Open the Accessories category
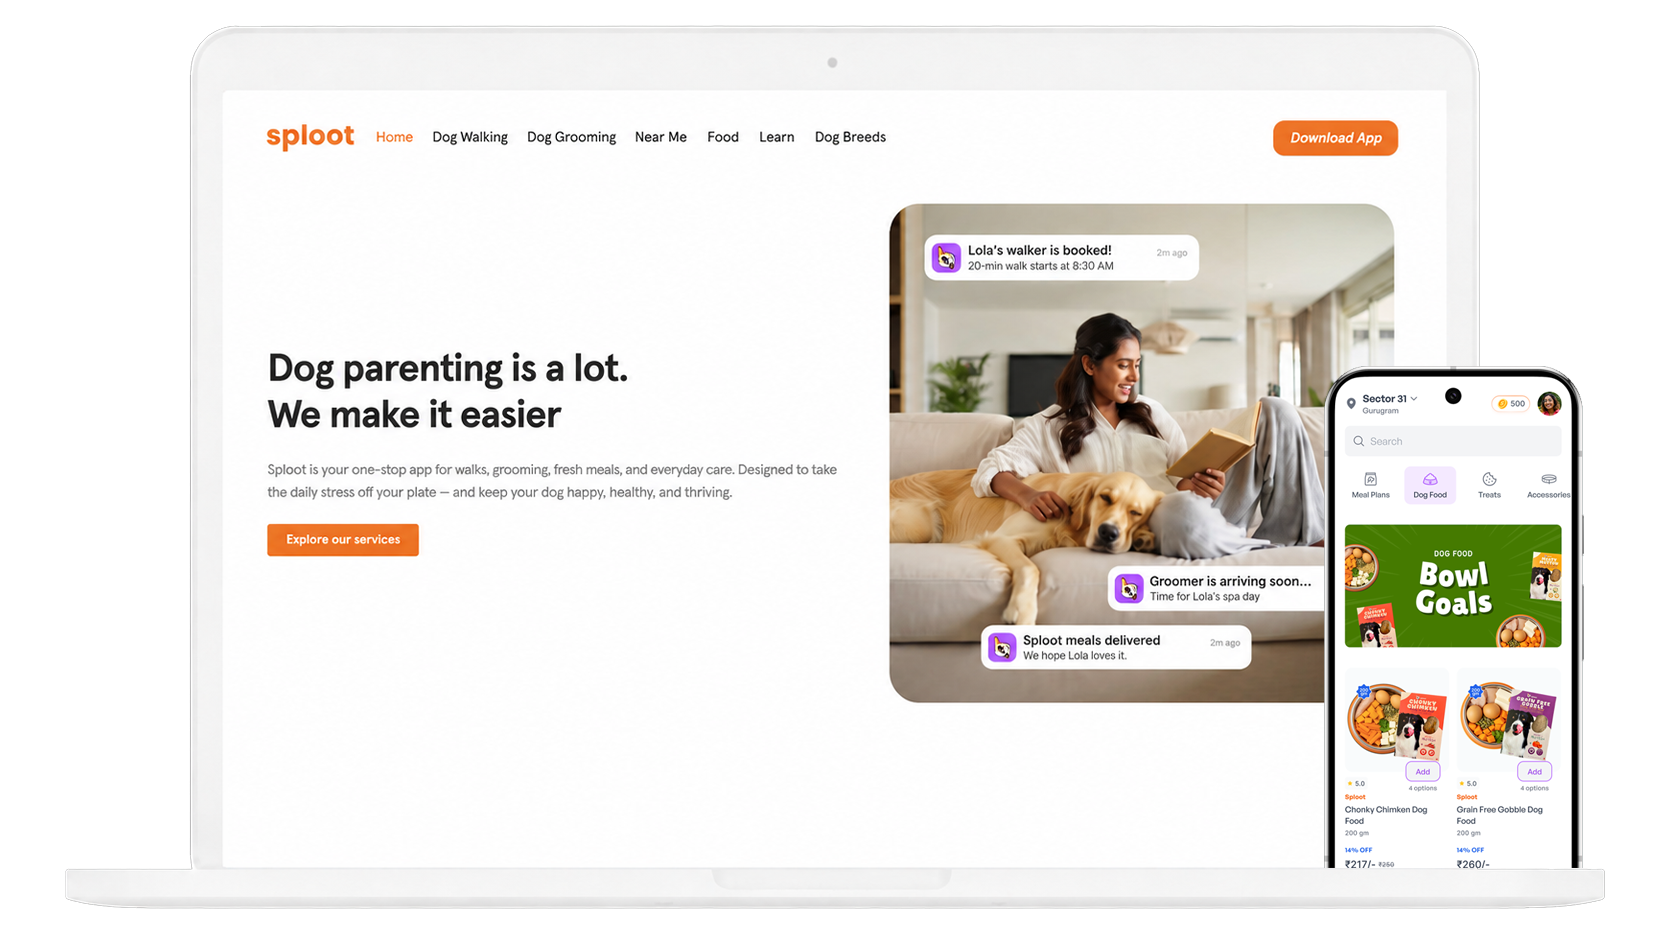The height and width of the screenshot is (941, 1672). pos(1548,485)
